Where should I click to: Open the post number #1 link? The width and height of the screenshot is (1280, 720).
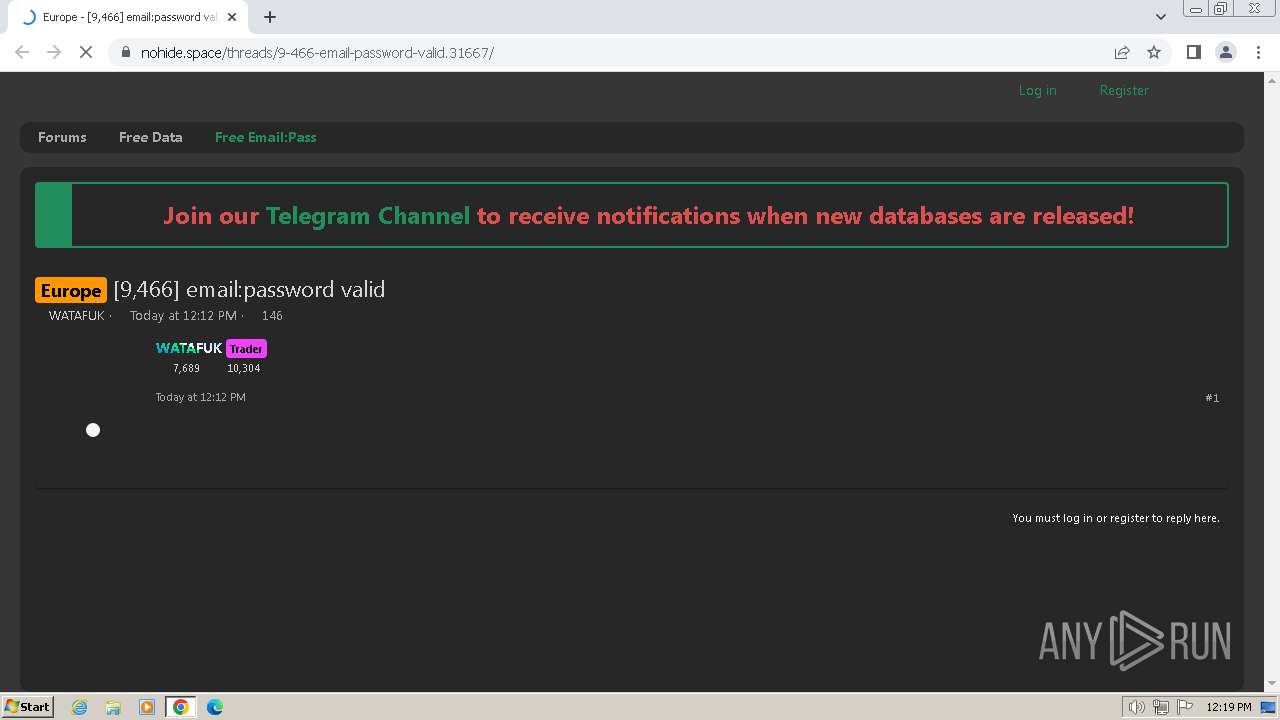tap(1212, 398)
